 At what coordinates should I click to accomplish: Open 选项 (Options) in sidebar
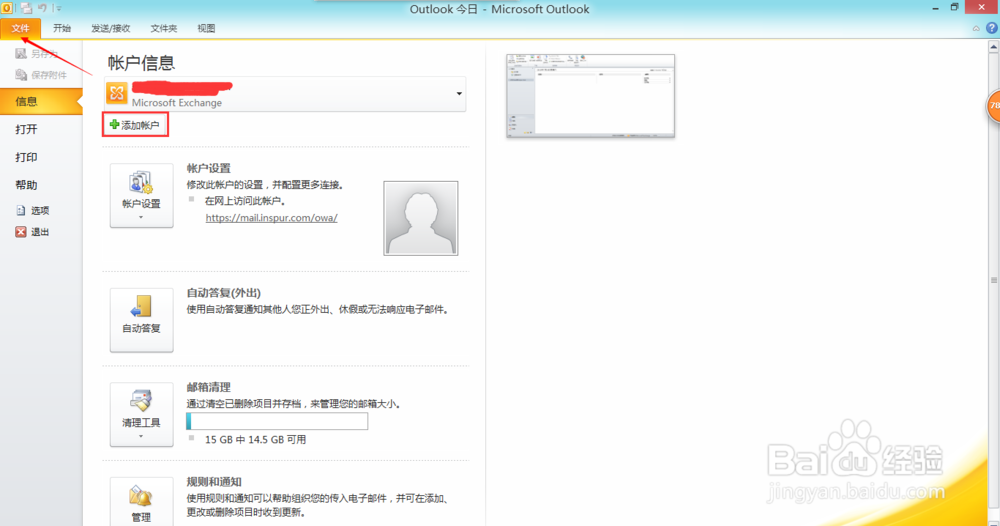pyautogui.click(x=32, y=210)
